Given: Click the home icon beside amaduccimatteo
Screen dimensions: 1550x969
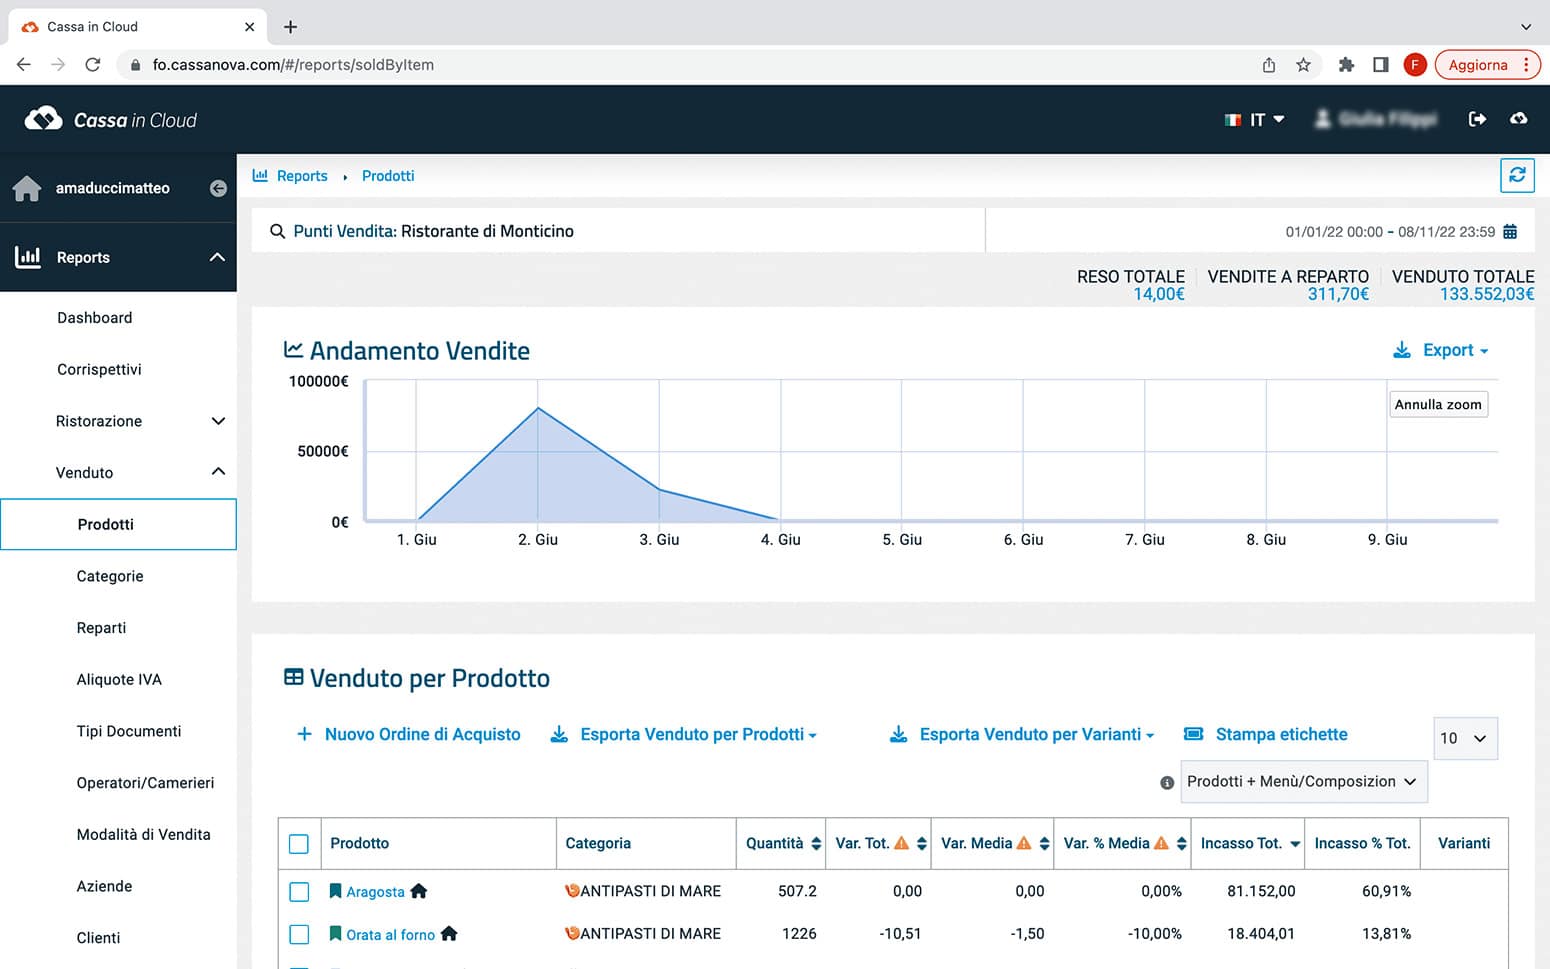Looking at the screenshot, I should (27, 188).
